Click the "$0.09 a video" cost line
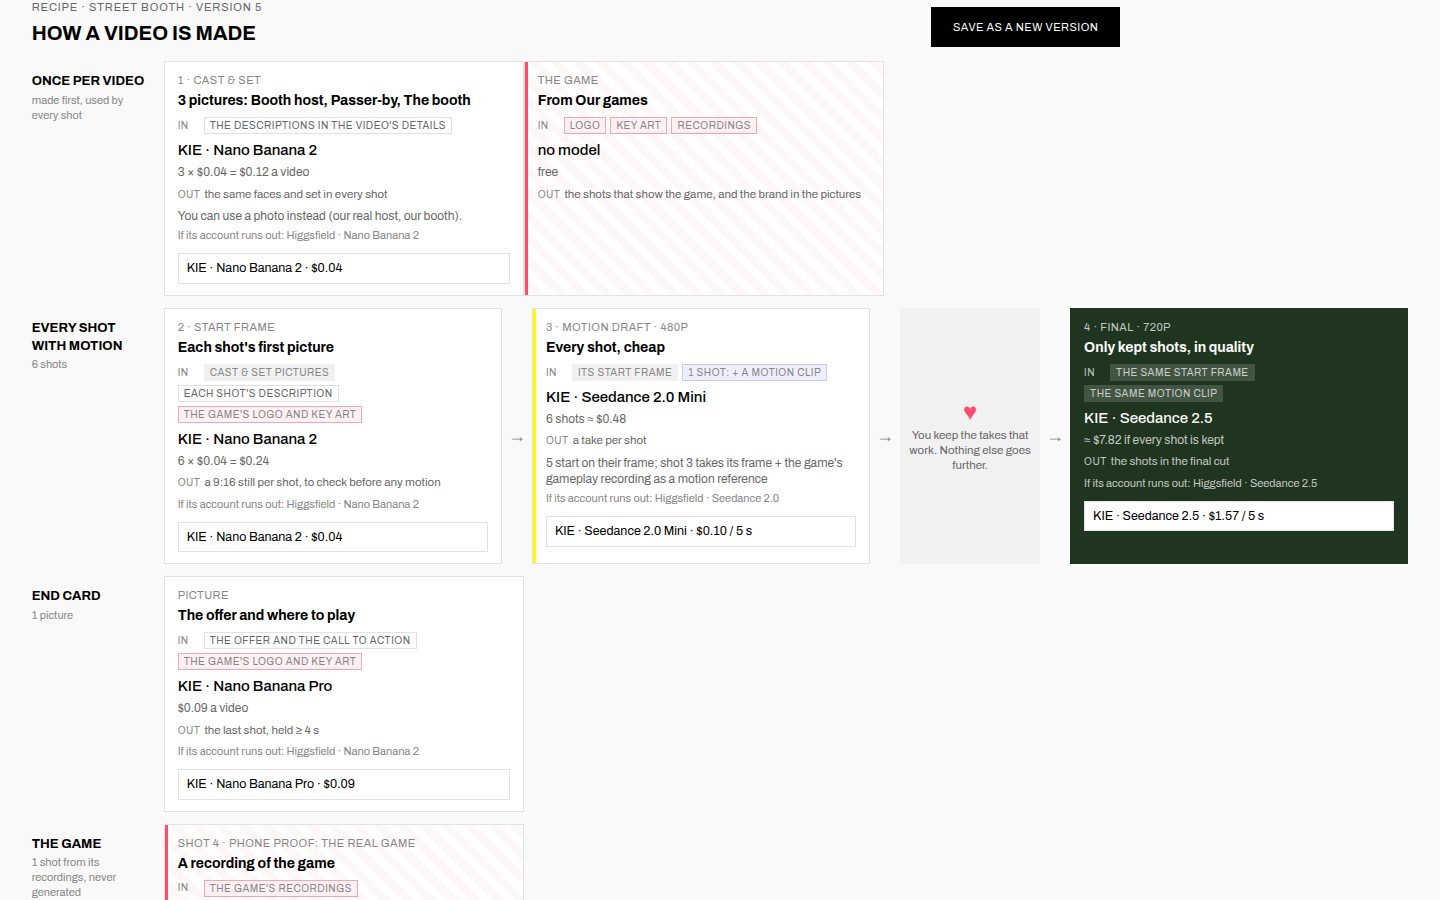This screenshot has width=1440, height=900. pos(213,708)
